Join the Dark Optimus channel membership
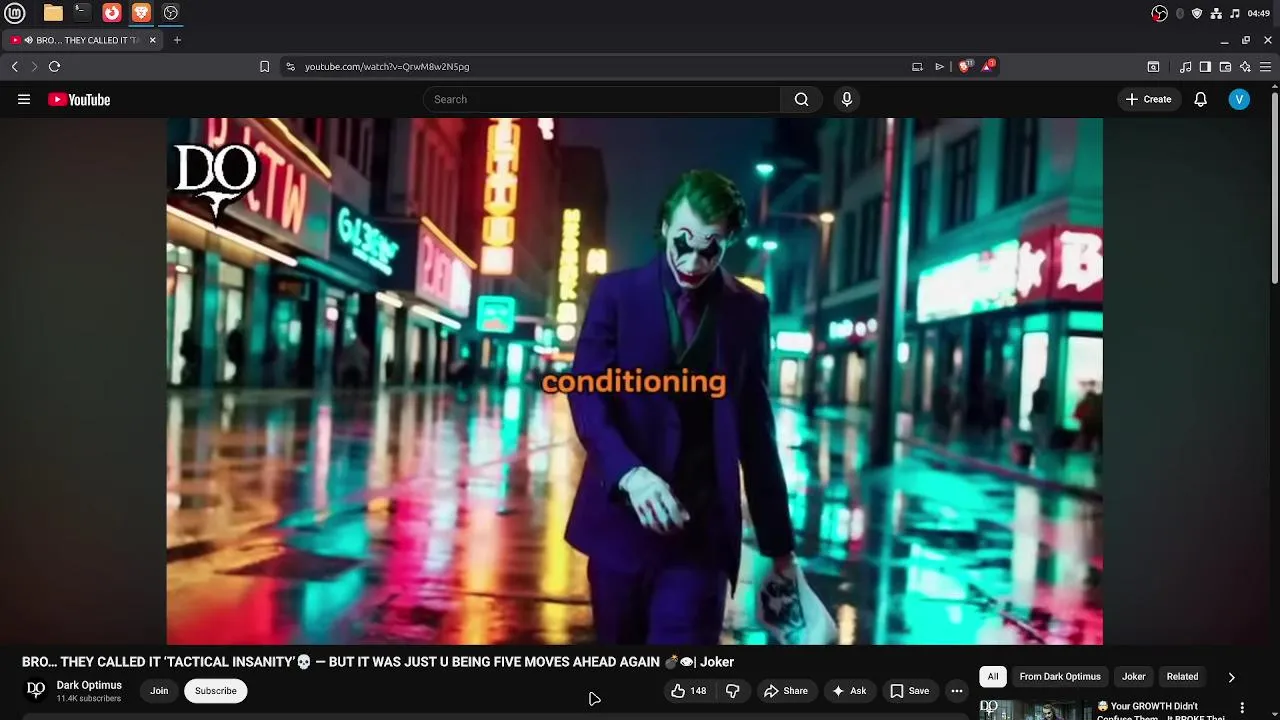Screen dimensions: 1280x720 coord(159,691)
